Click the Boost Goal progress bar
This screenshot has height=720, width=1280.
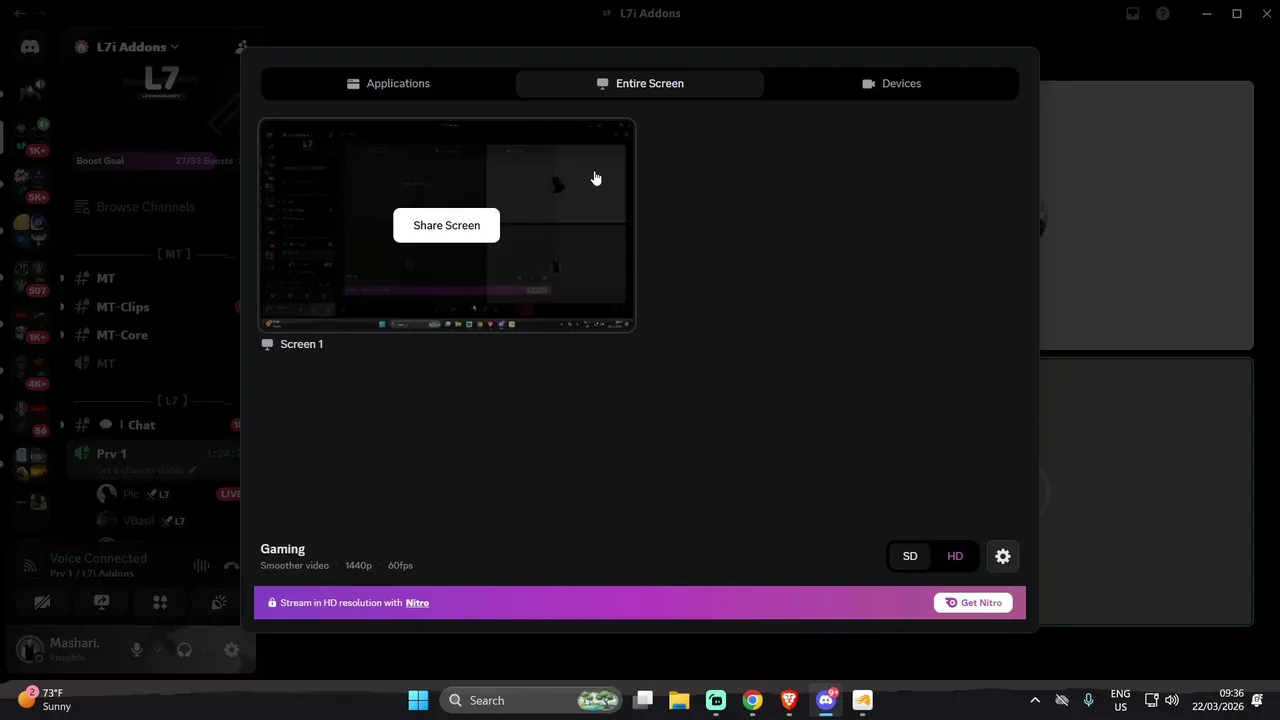point(155,161)
